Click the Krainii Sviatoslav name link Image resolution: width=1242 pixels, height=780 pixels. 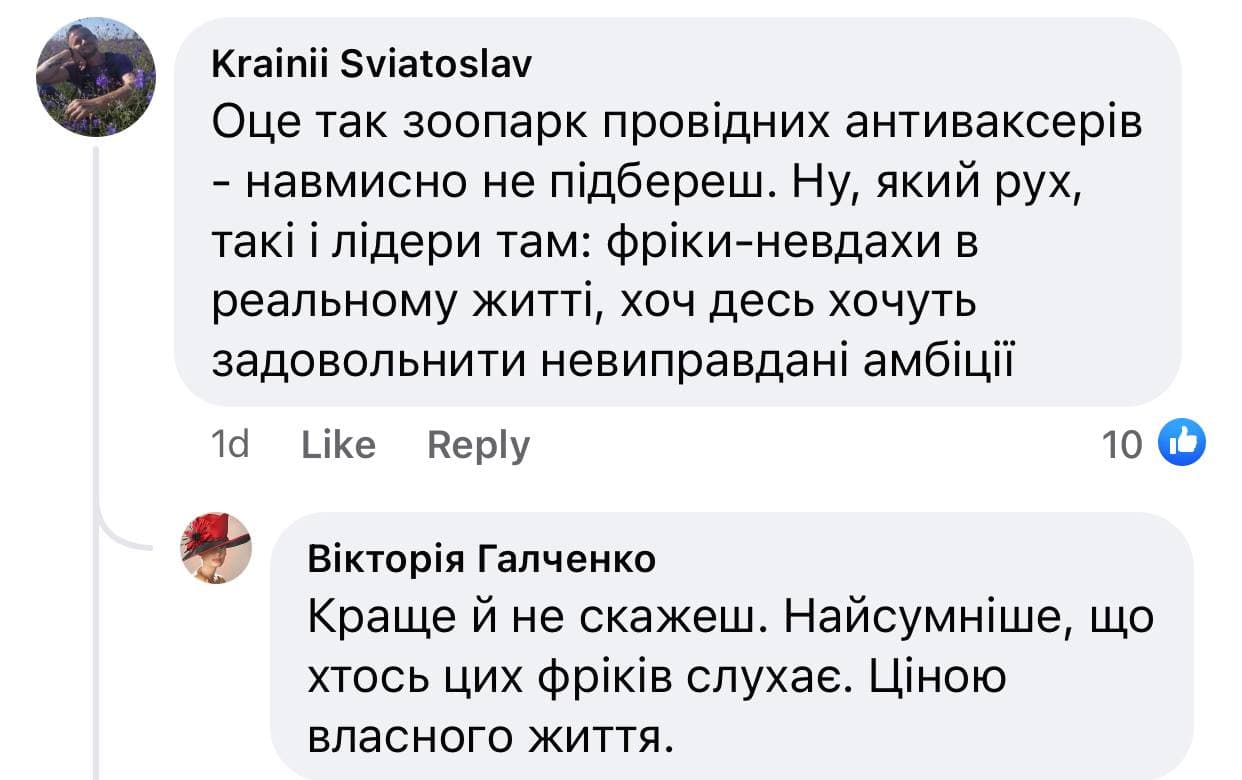[372, 64]
